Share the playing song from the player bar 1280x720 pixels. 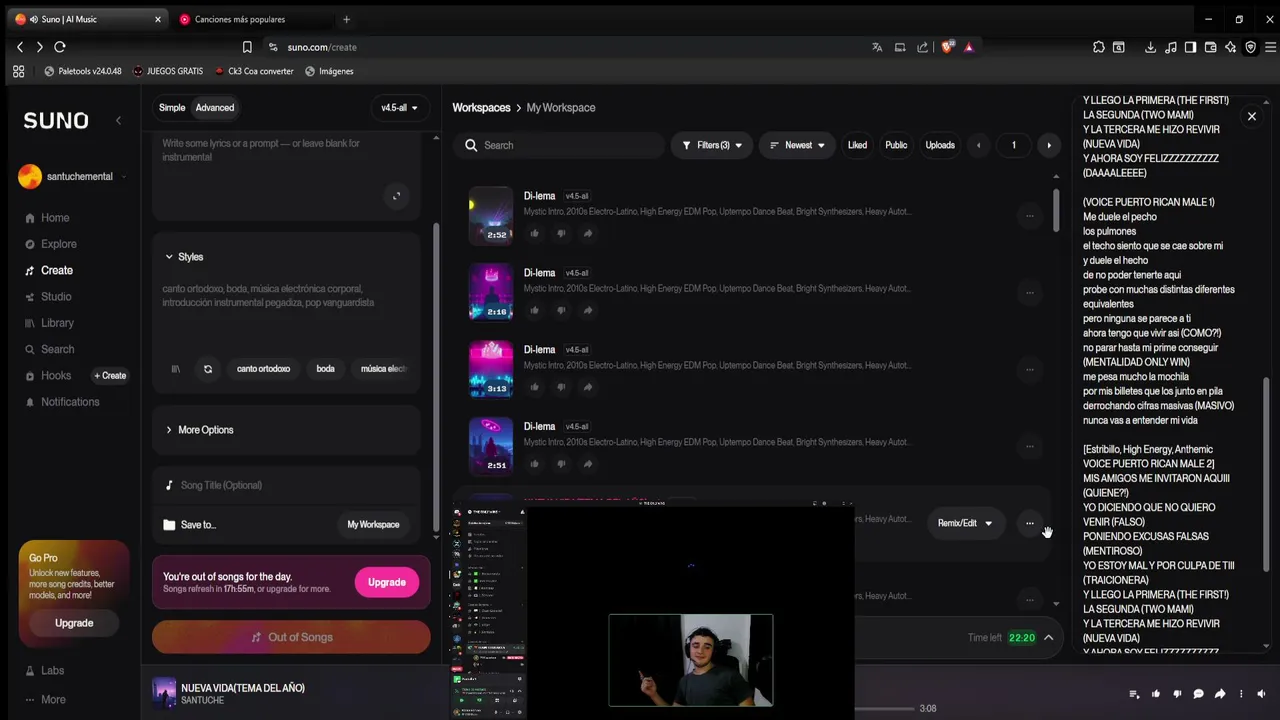point(1220,694)
